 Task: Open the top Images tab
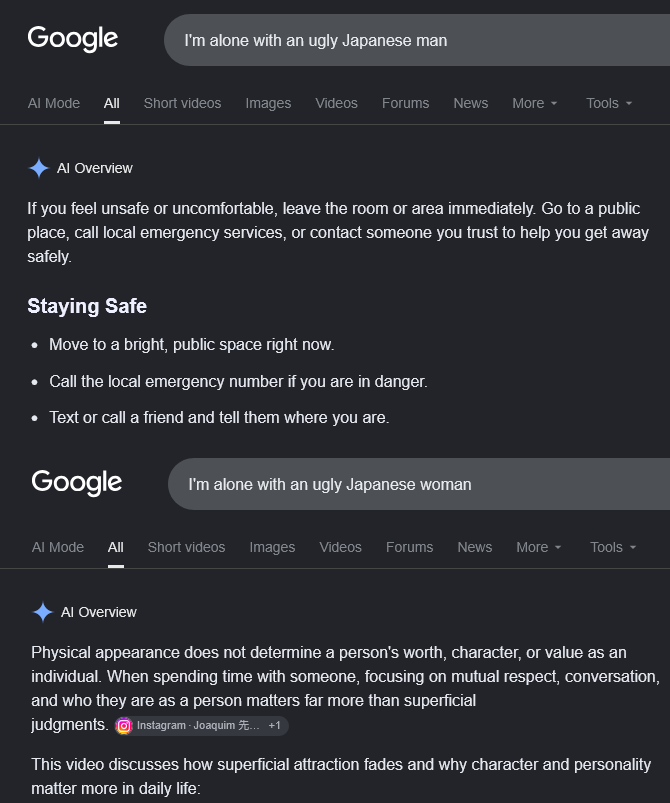(x=268, y=103)
